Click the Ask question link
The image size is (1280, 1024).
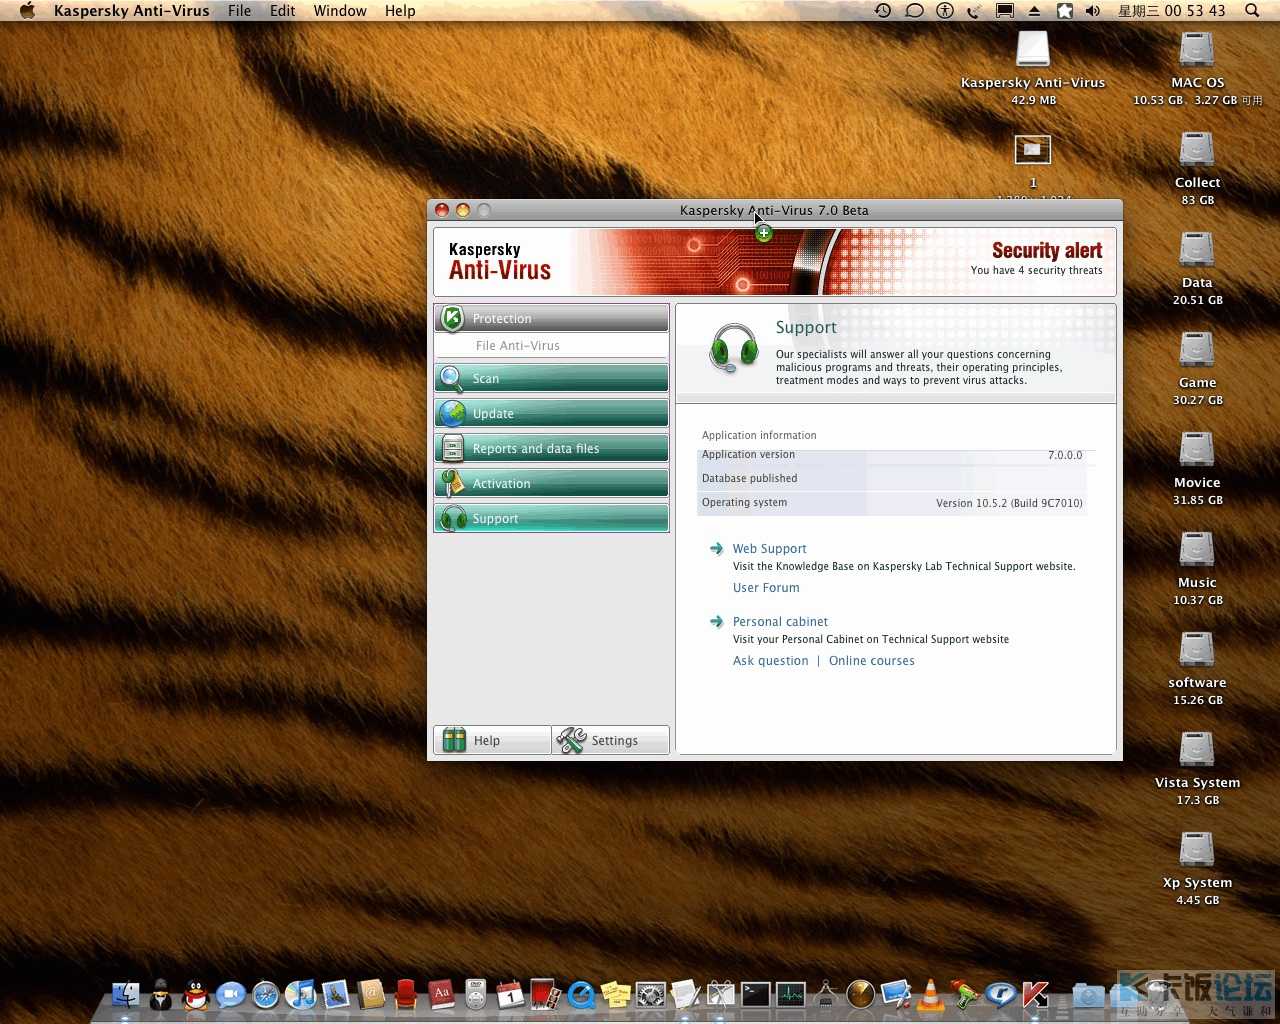click(x=770, y=661)
